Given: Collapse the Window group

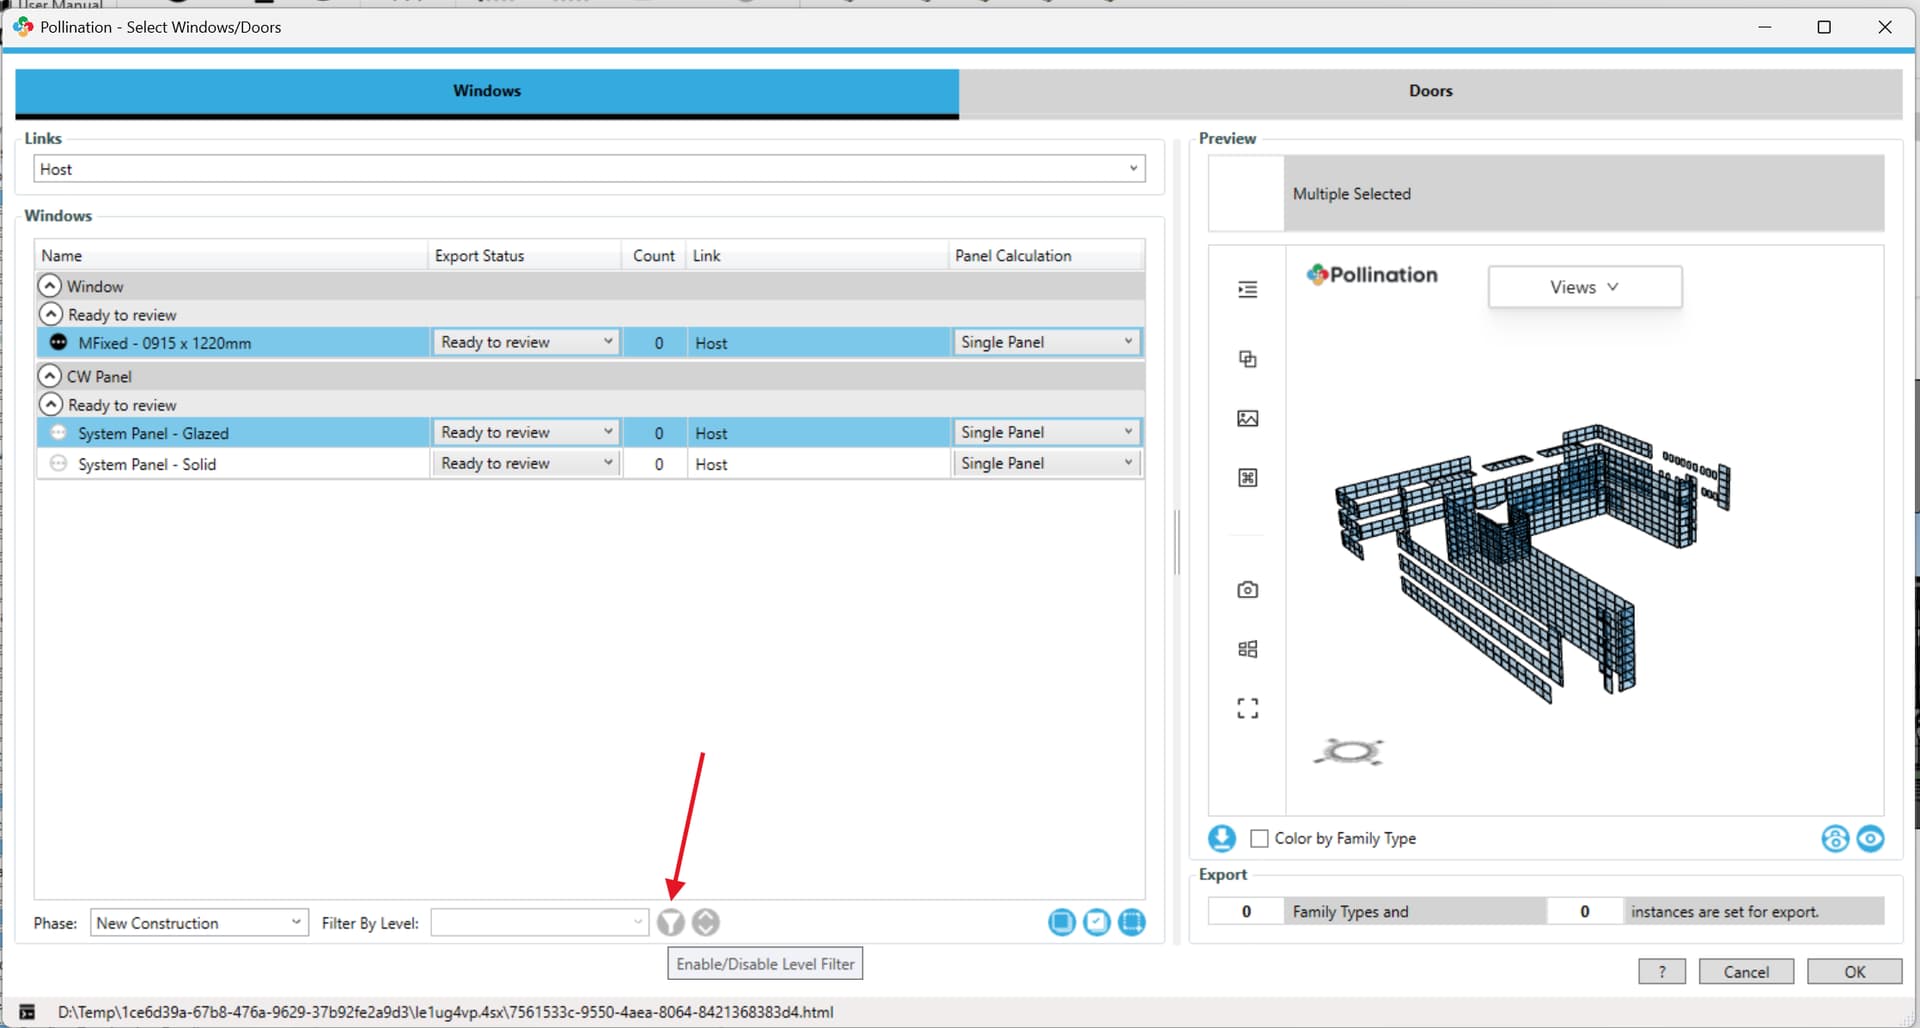Looking at the screenshot, I should coord(50,285).
